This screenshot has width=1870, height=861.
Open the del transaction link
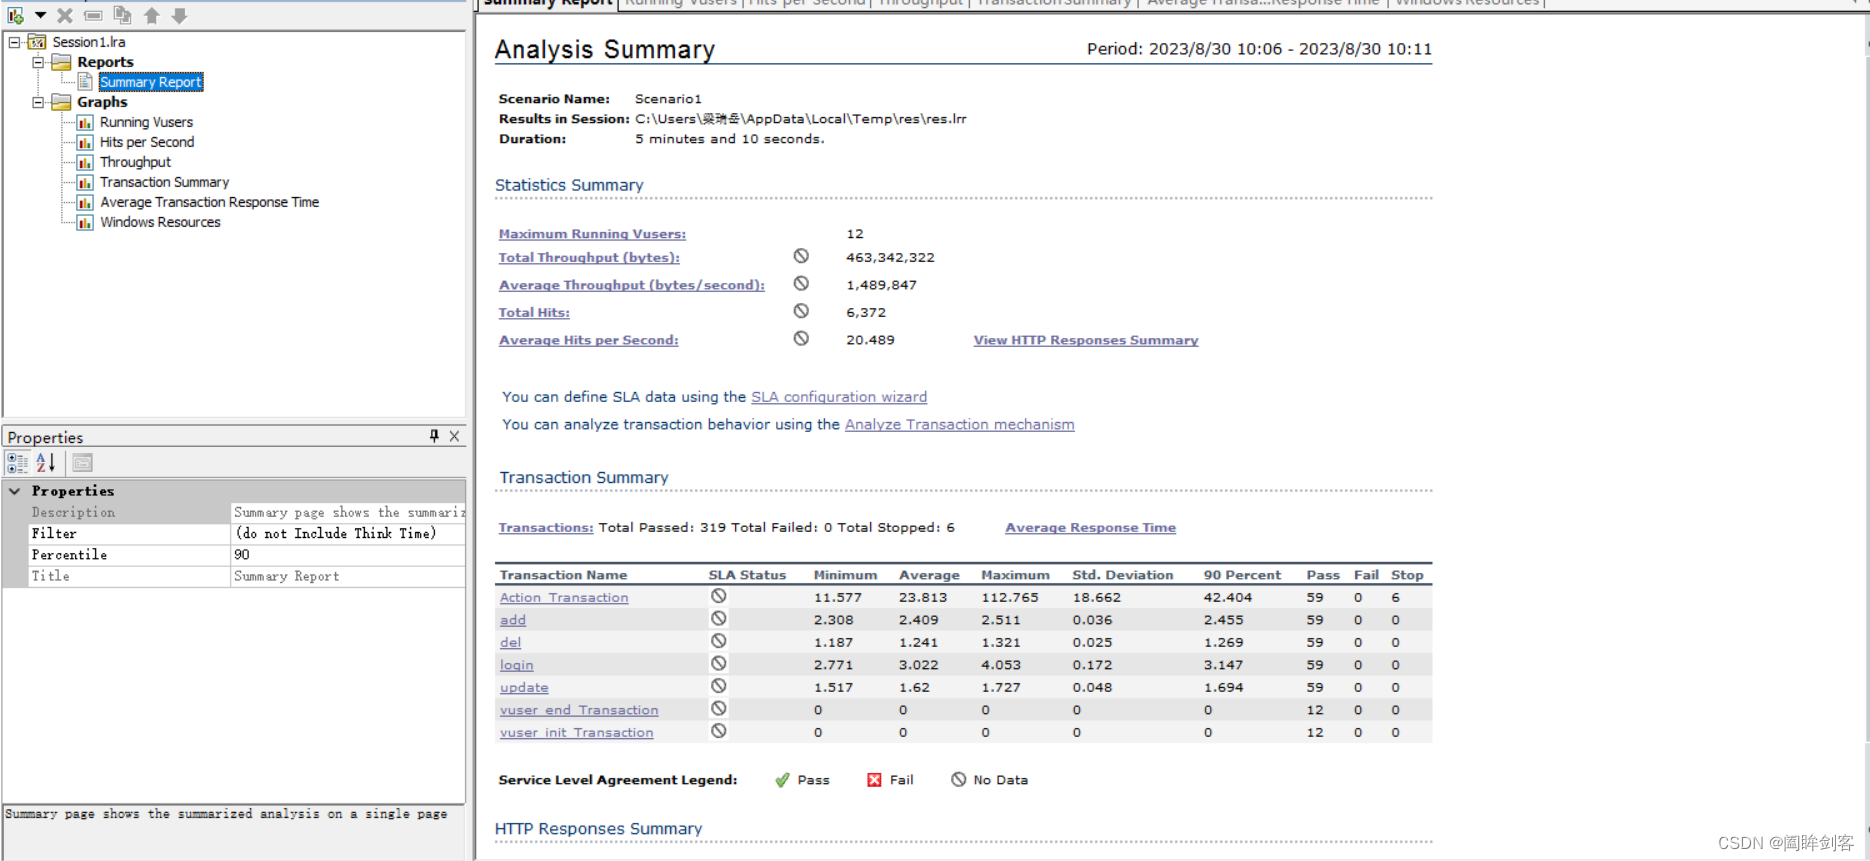510,643
